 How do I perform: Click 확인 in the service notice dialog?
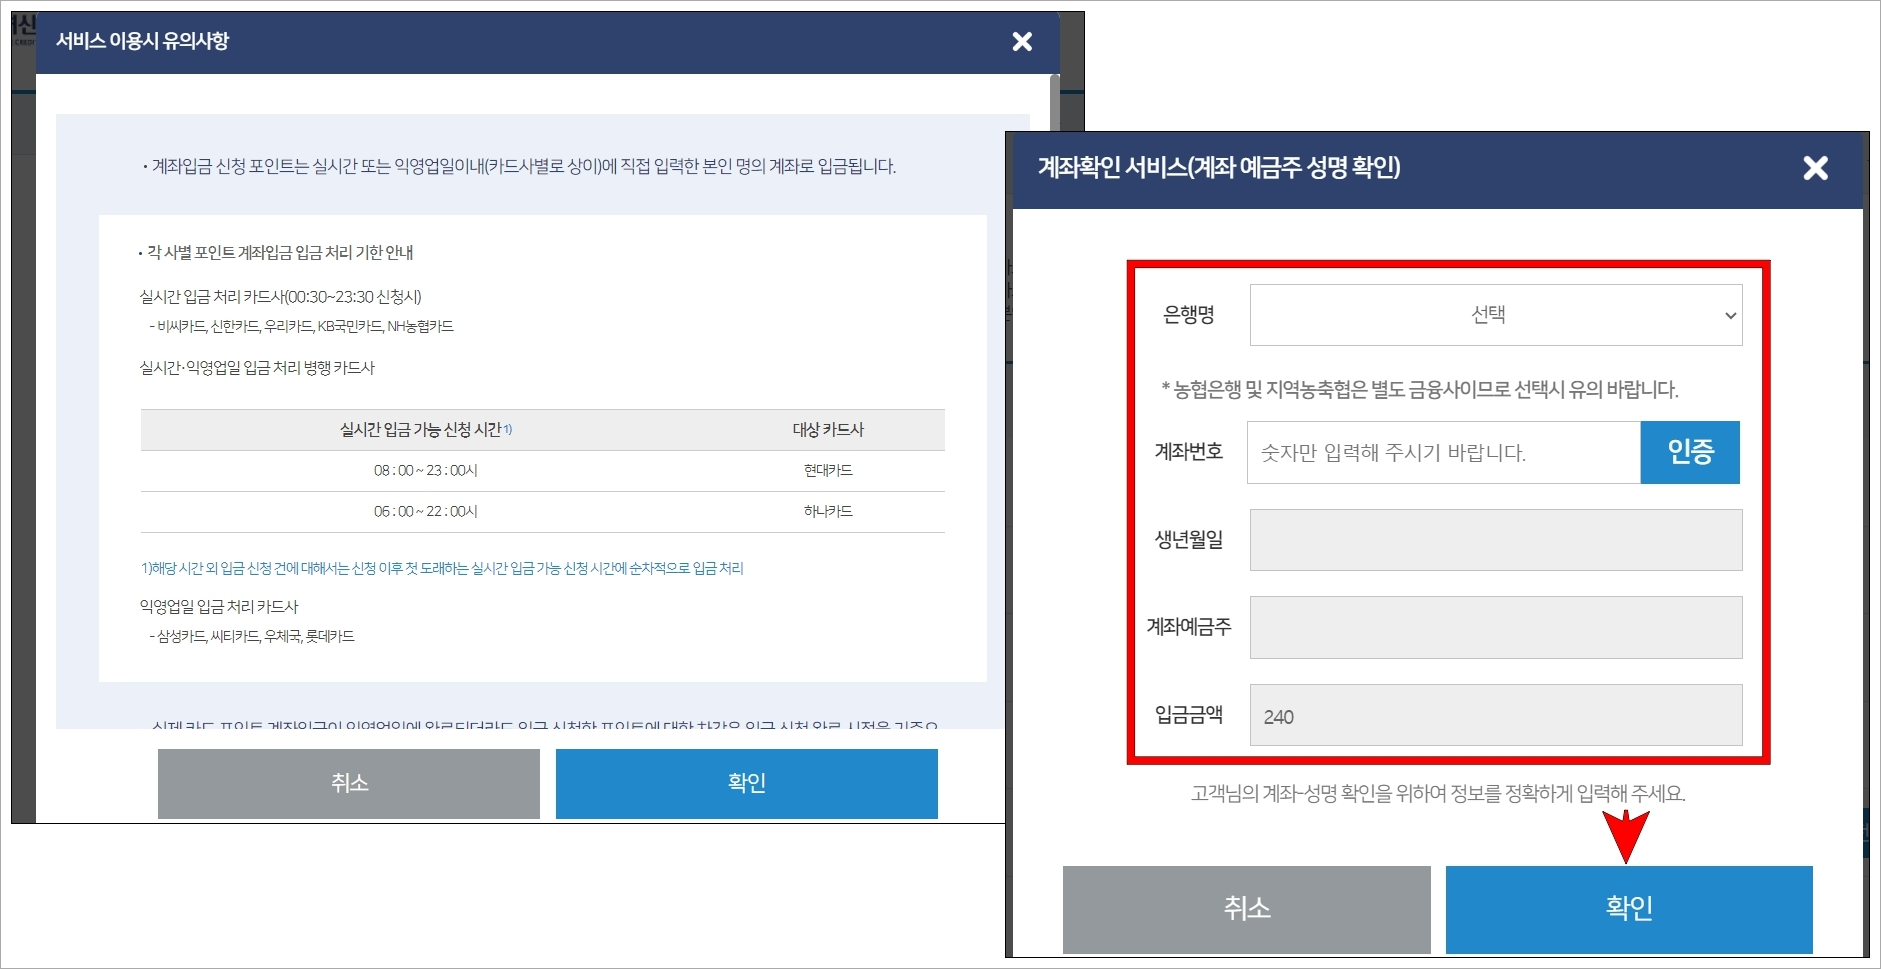pyautogui.click(x=746, y=783)
